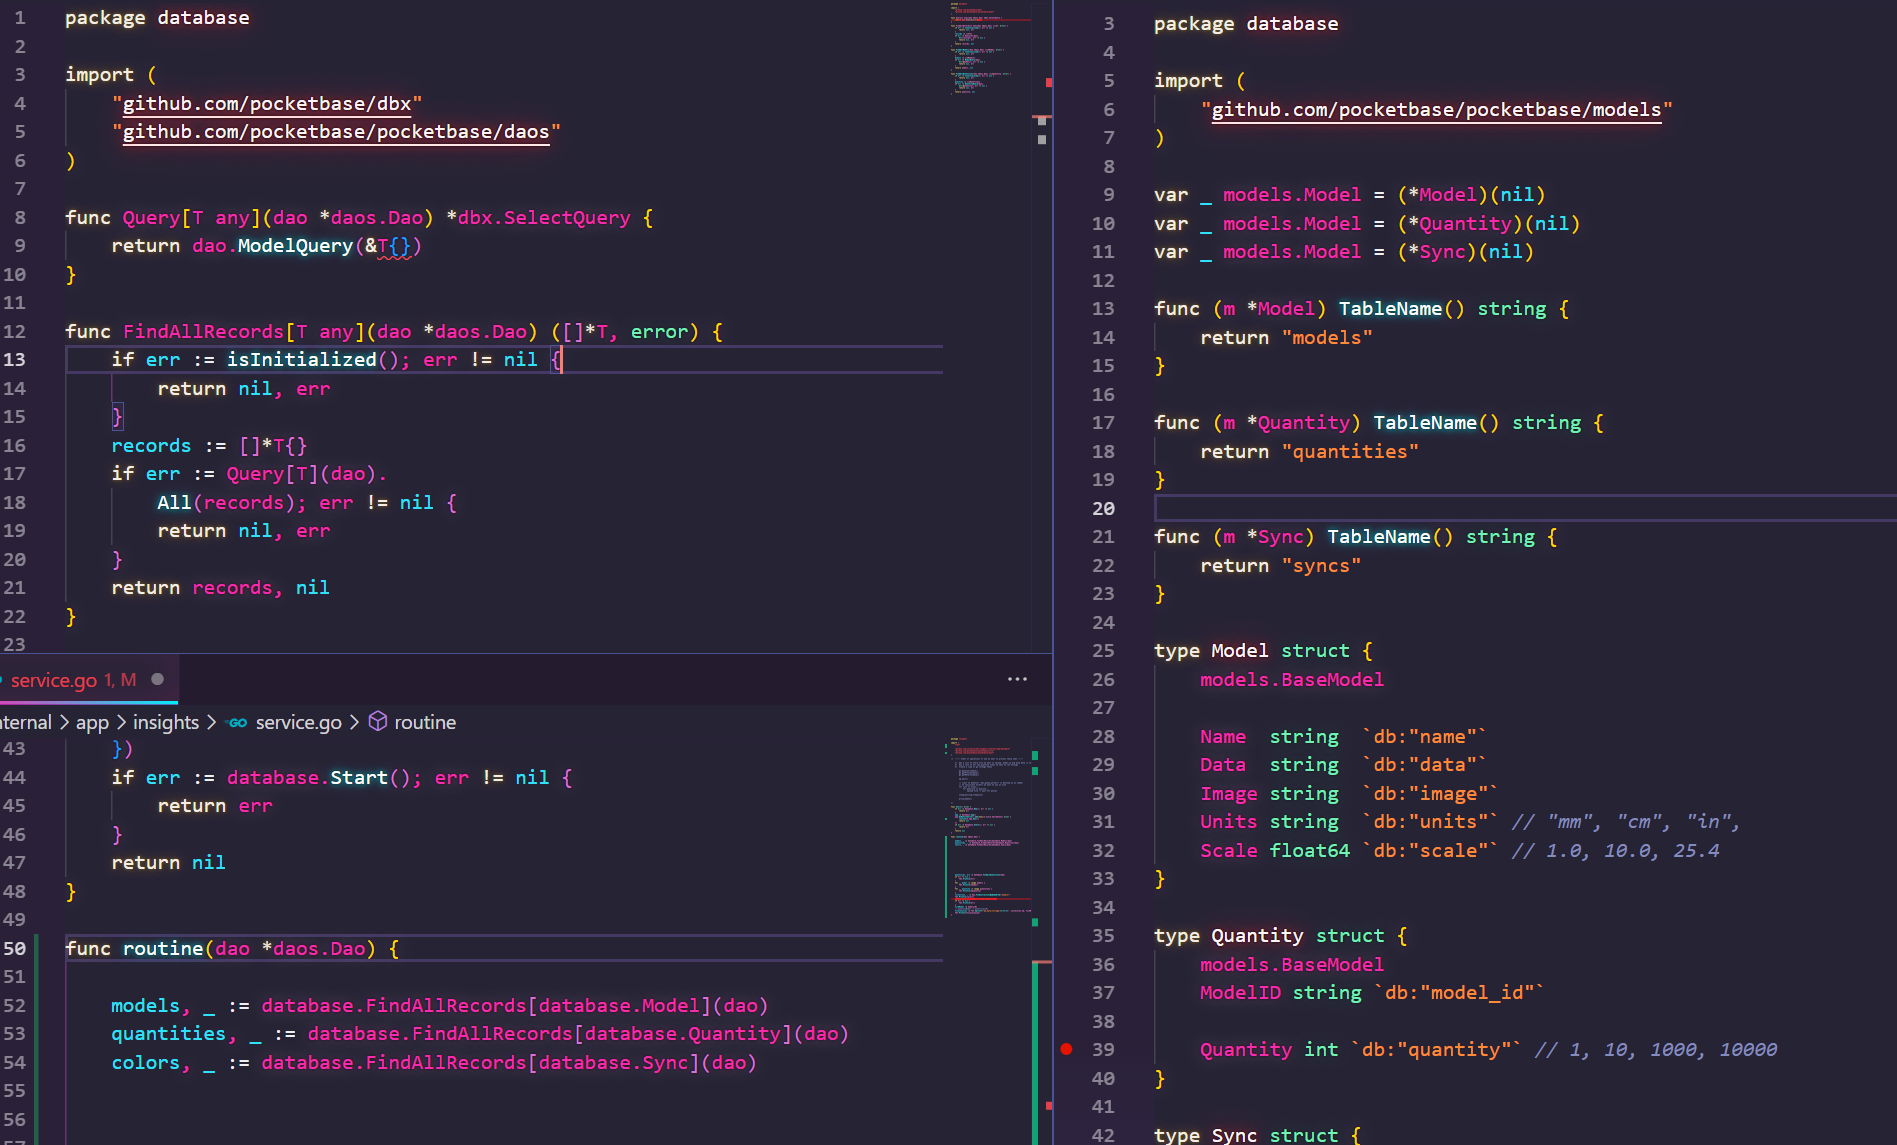Click the routine symbol icon in the breadcrumb

tap(378, 721)
